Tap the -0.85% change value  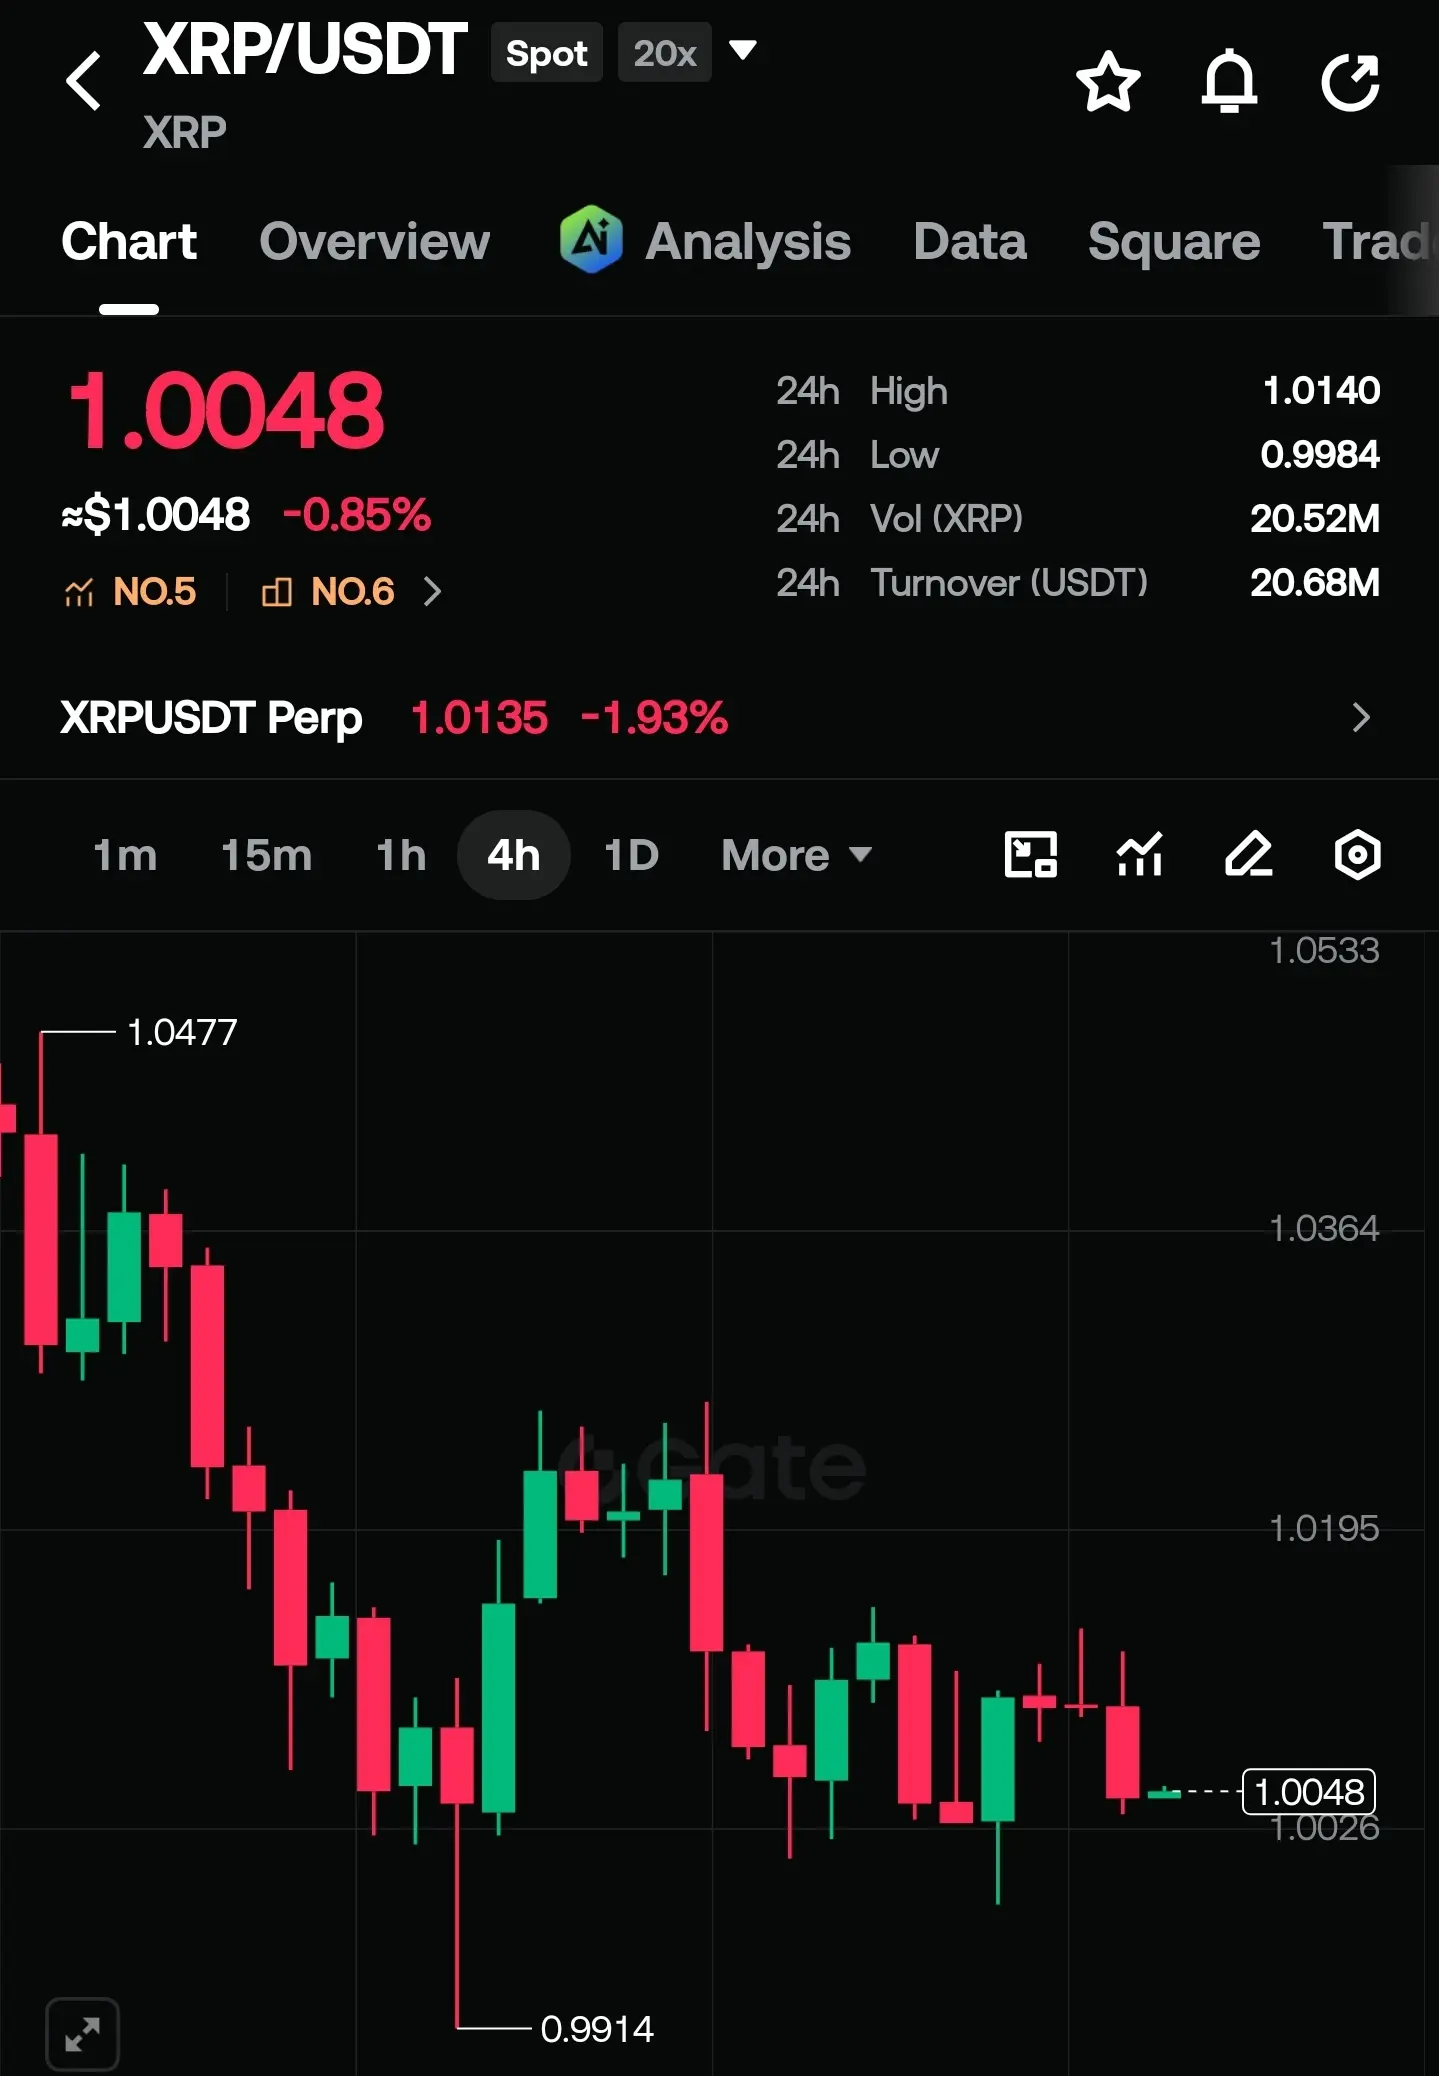[357, 515]
